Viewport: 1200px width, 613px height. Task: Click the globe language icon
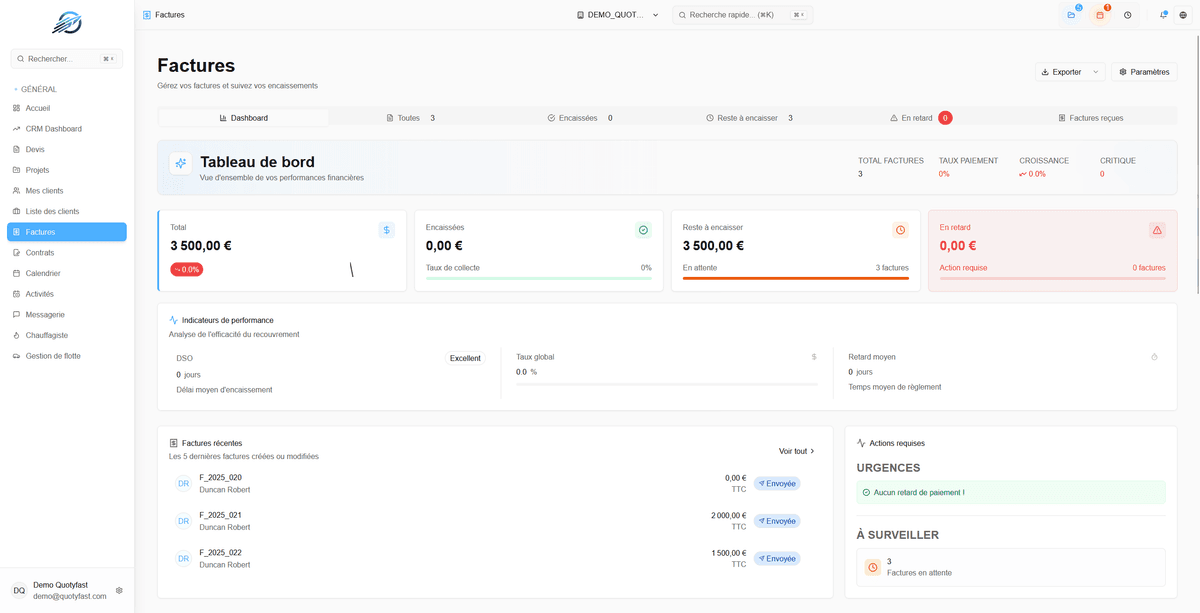point(1184,15)
